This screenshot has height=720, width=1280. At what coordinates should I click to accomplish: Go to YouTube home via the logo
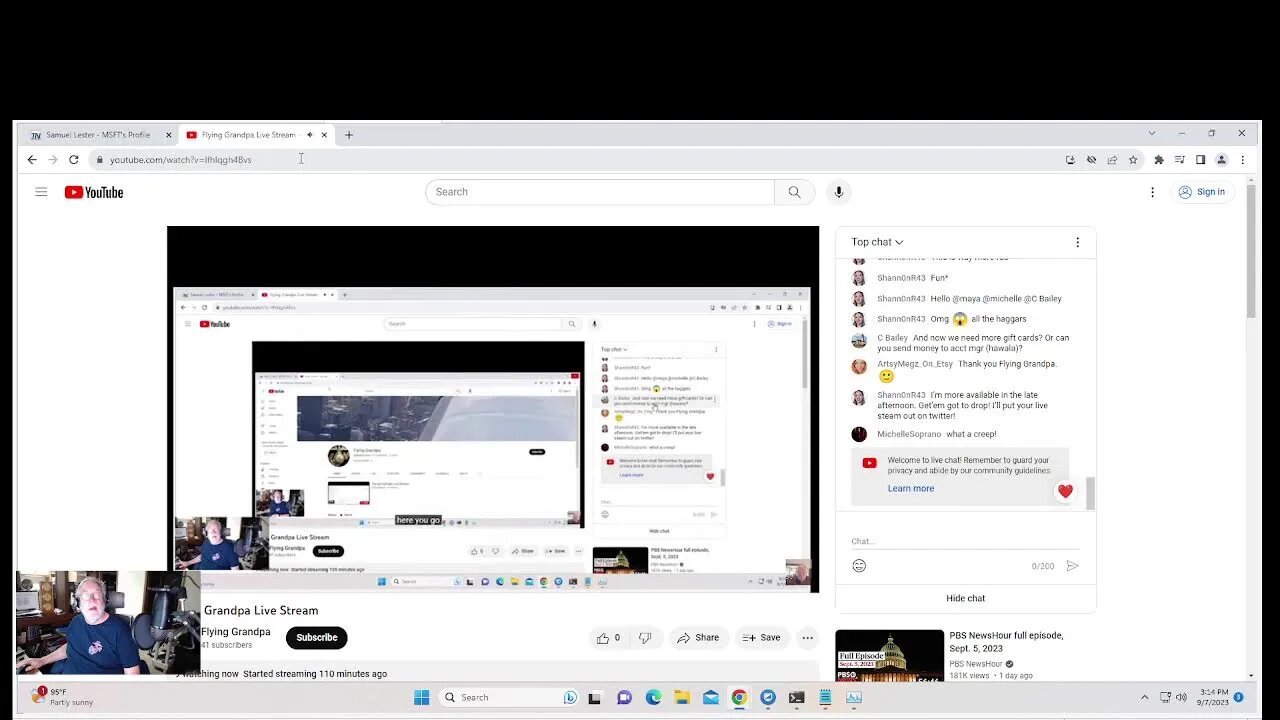coord(94,192)
